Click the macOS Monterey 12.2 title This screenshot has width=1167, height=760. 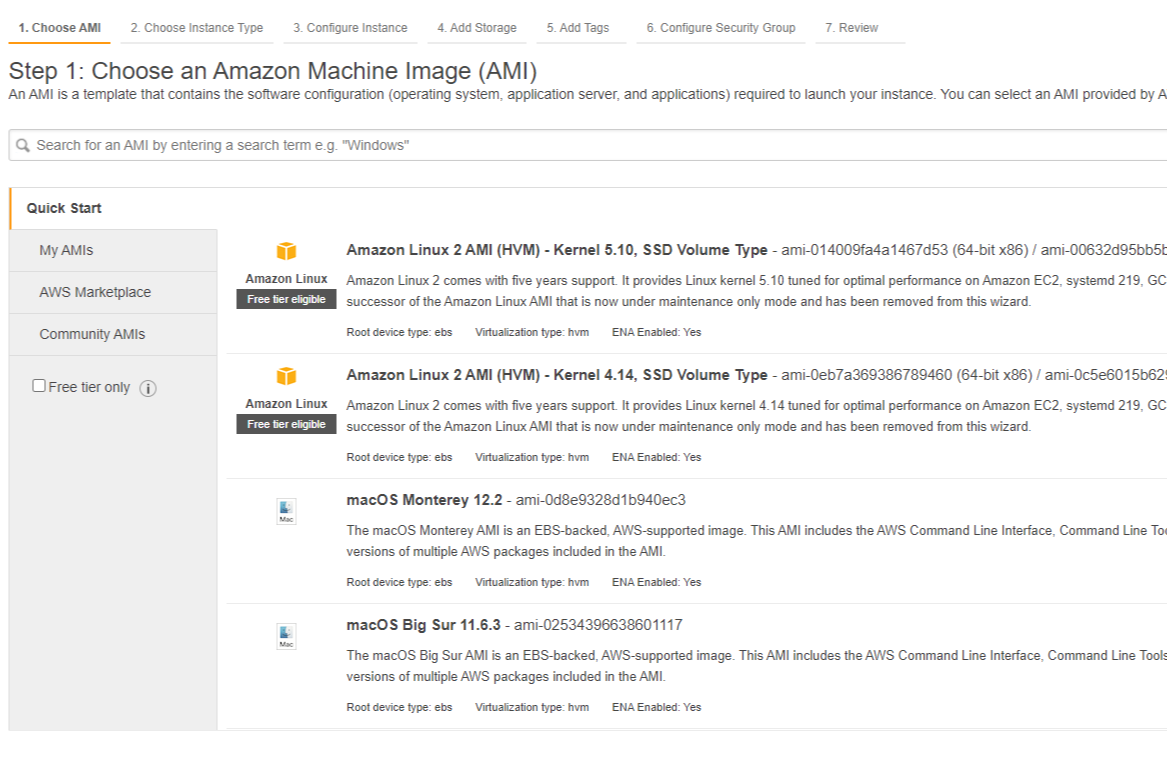[424, 500]
